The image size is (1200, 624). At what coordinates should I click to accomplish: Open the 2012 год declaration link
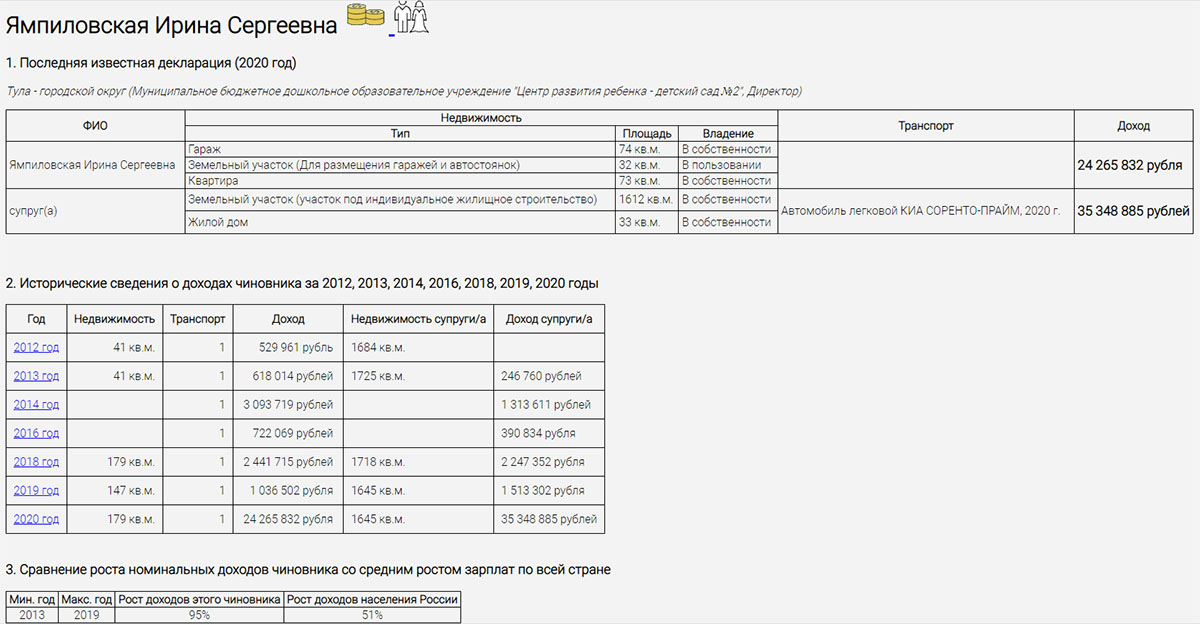(36, 348)
